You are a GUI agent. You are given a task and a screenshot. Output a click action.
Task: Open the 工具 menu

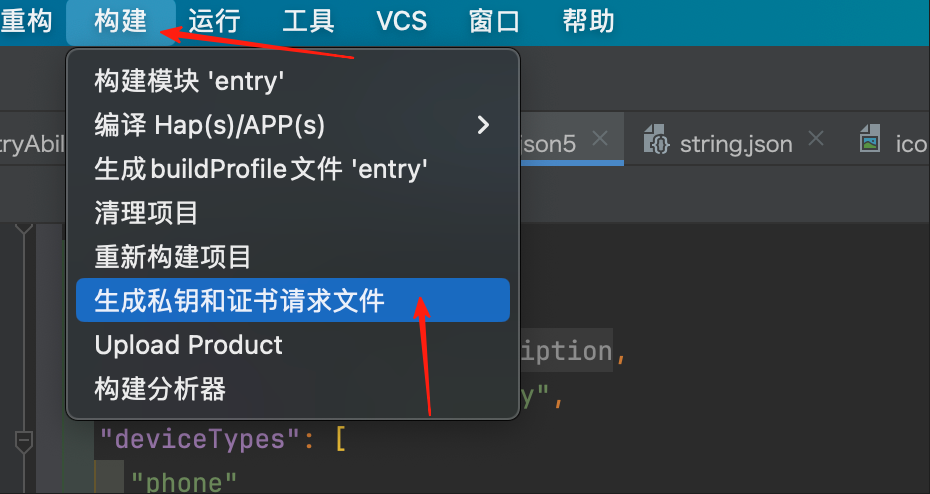[x=308, y=21]
